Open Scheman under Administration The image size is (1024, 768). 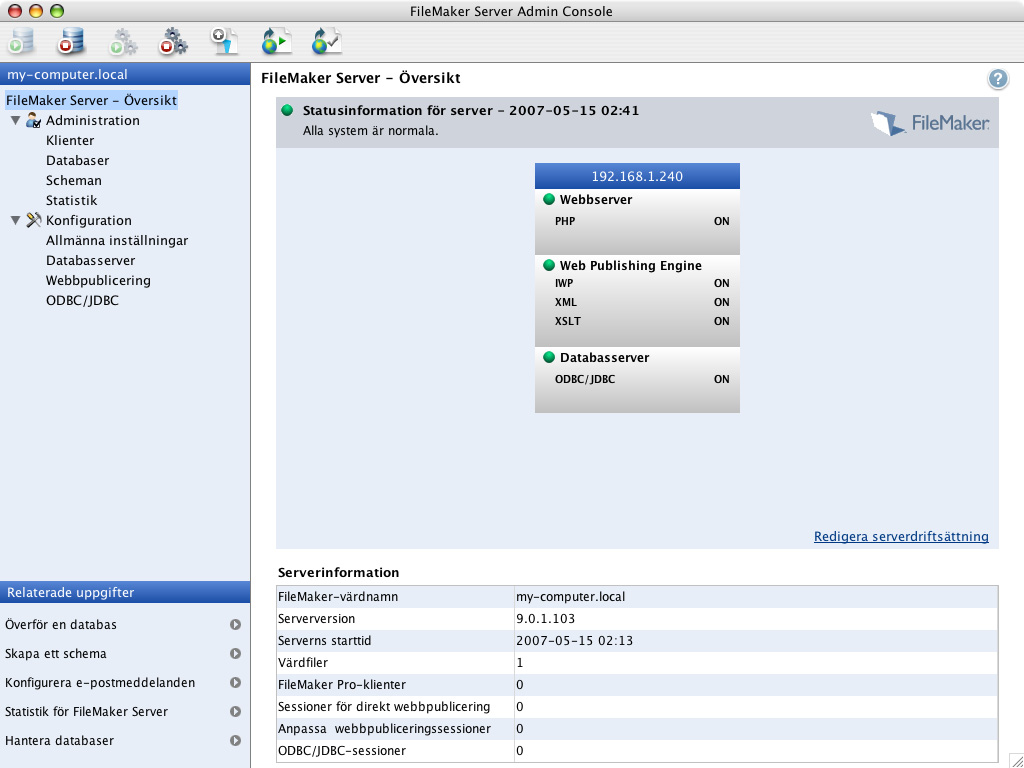coord(74,180)
